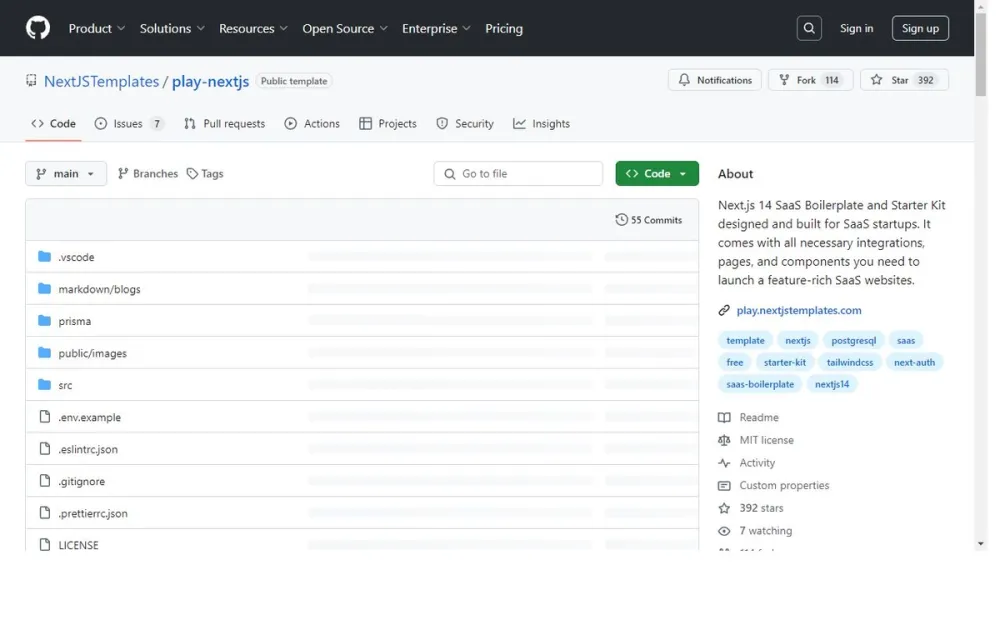Click the .gitignore file icon

tap(45, 480)
